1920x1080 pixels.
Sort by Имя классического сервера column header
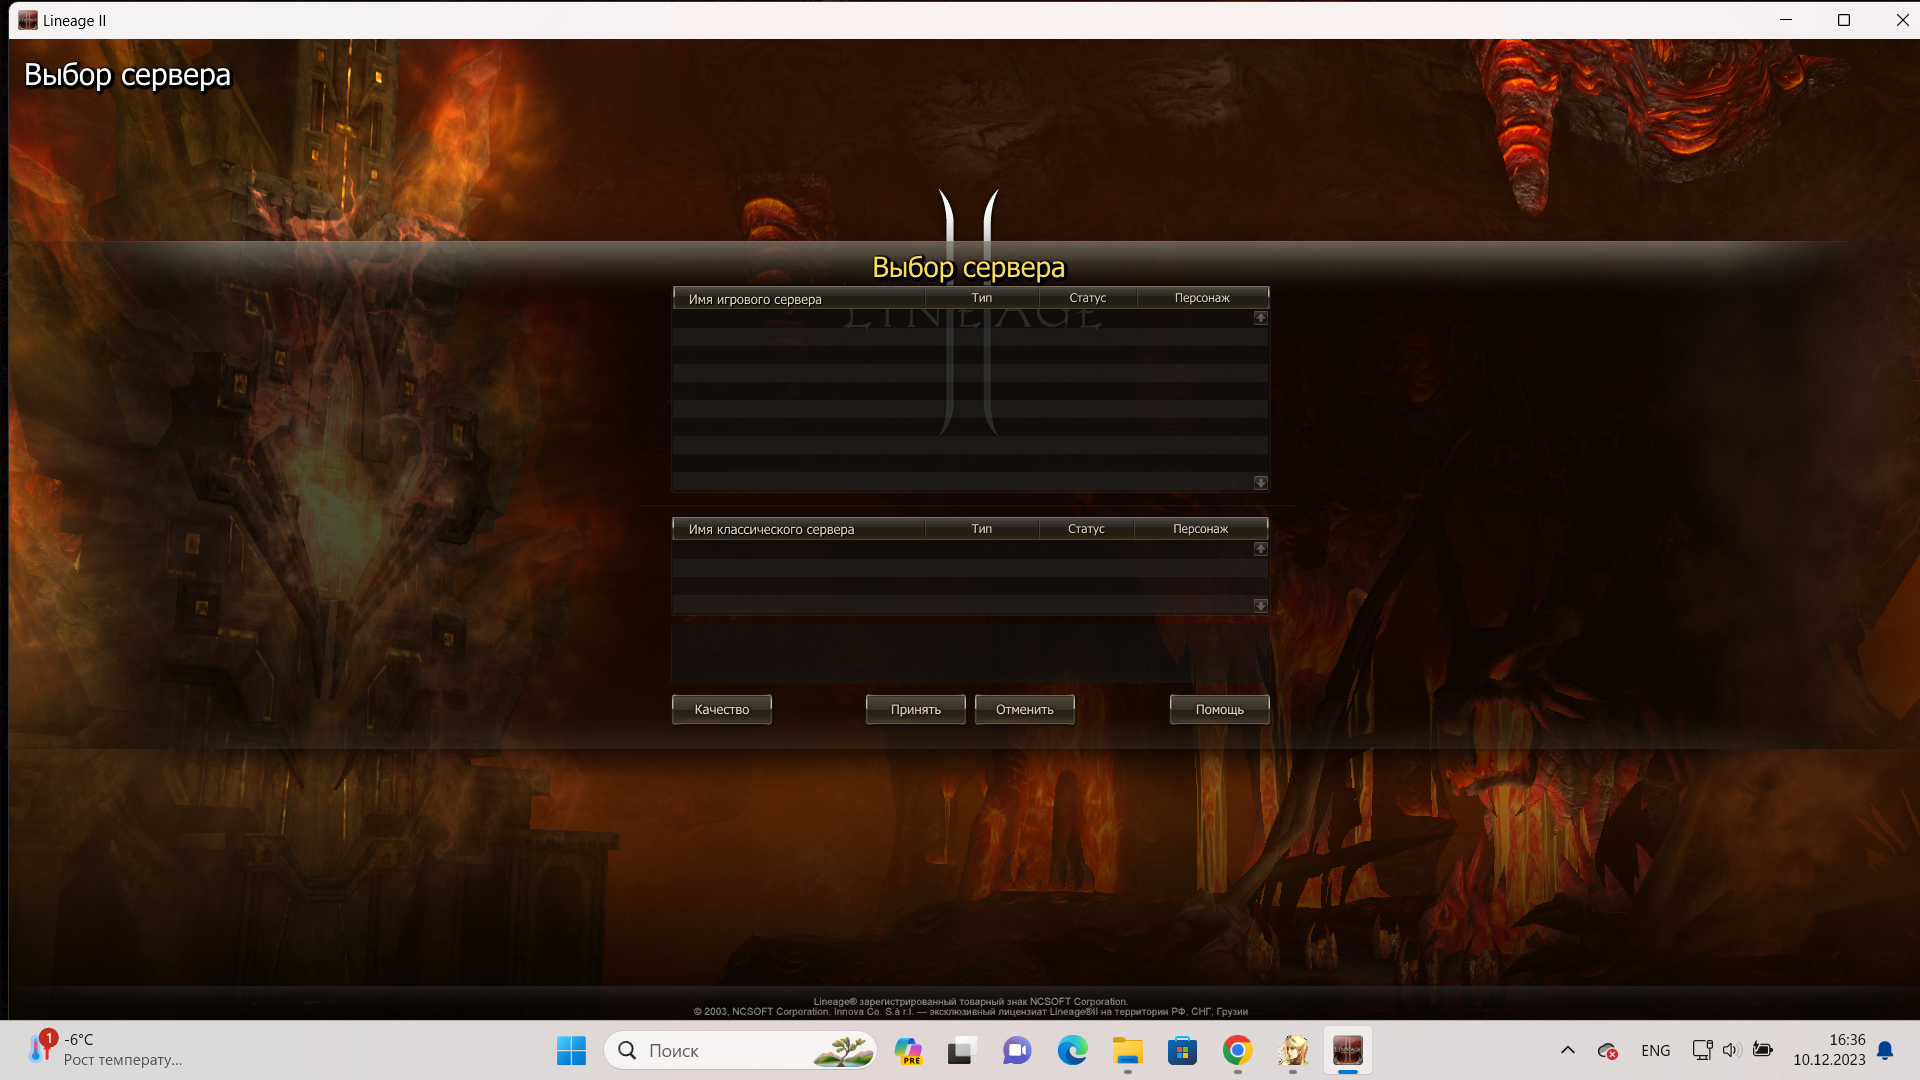pyautogui.click(x=799, y=529)
